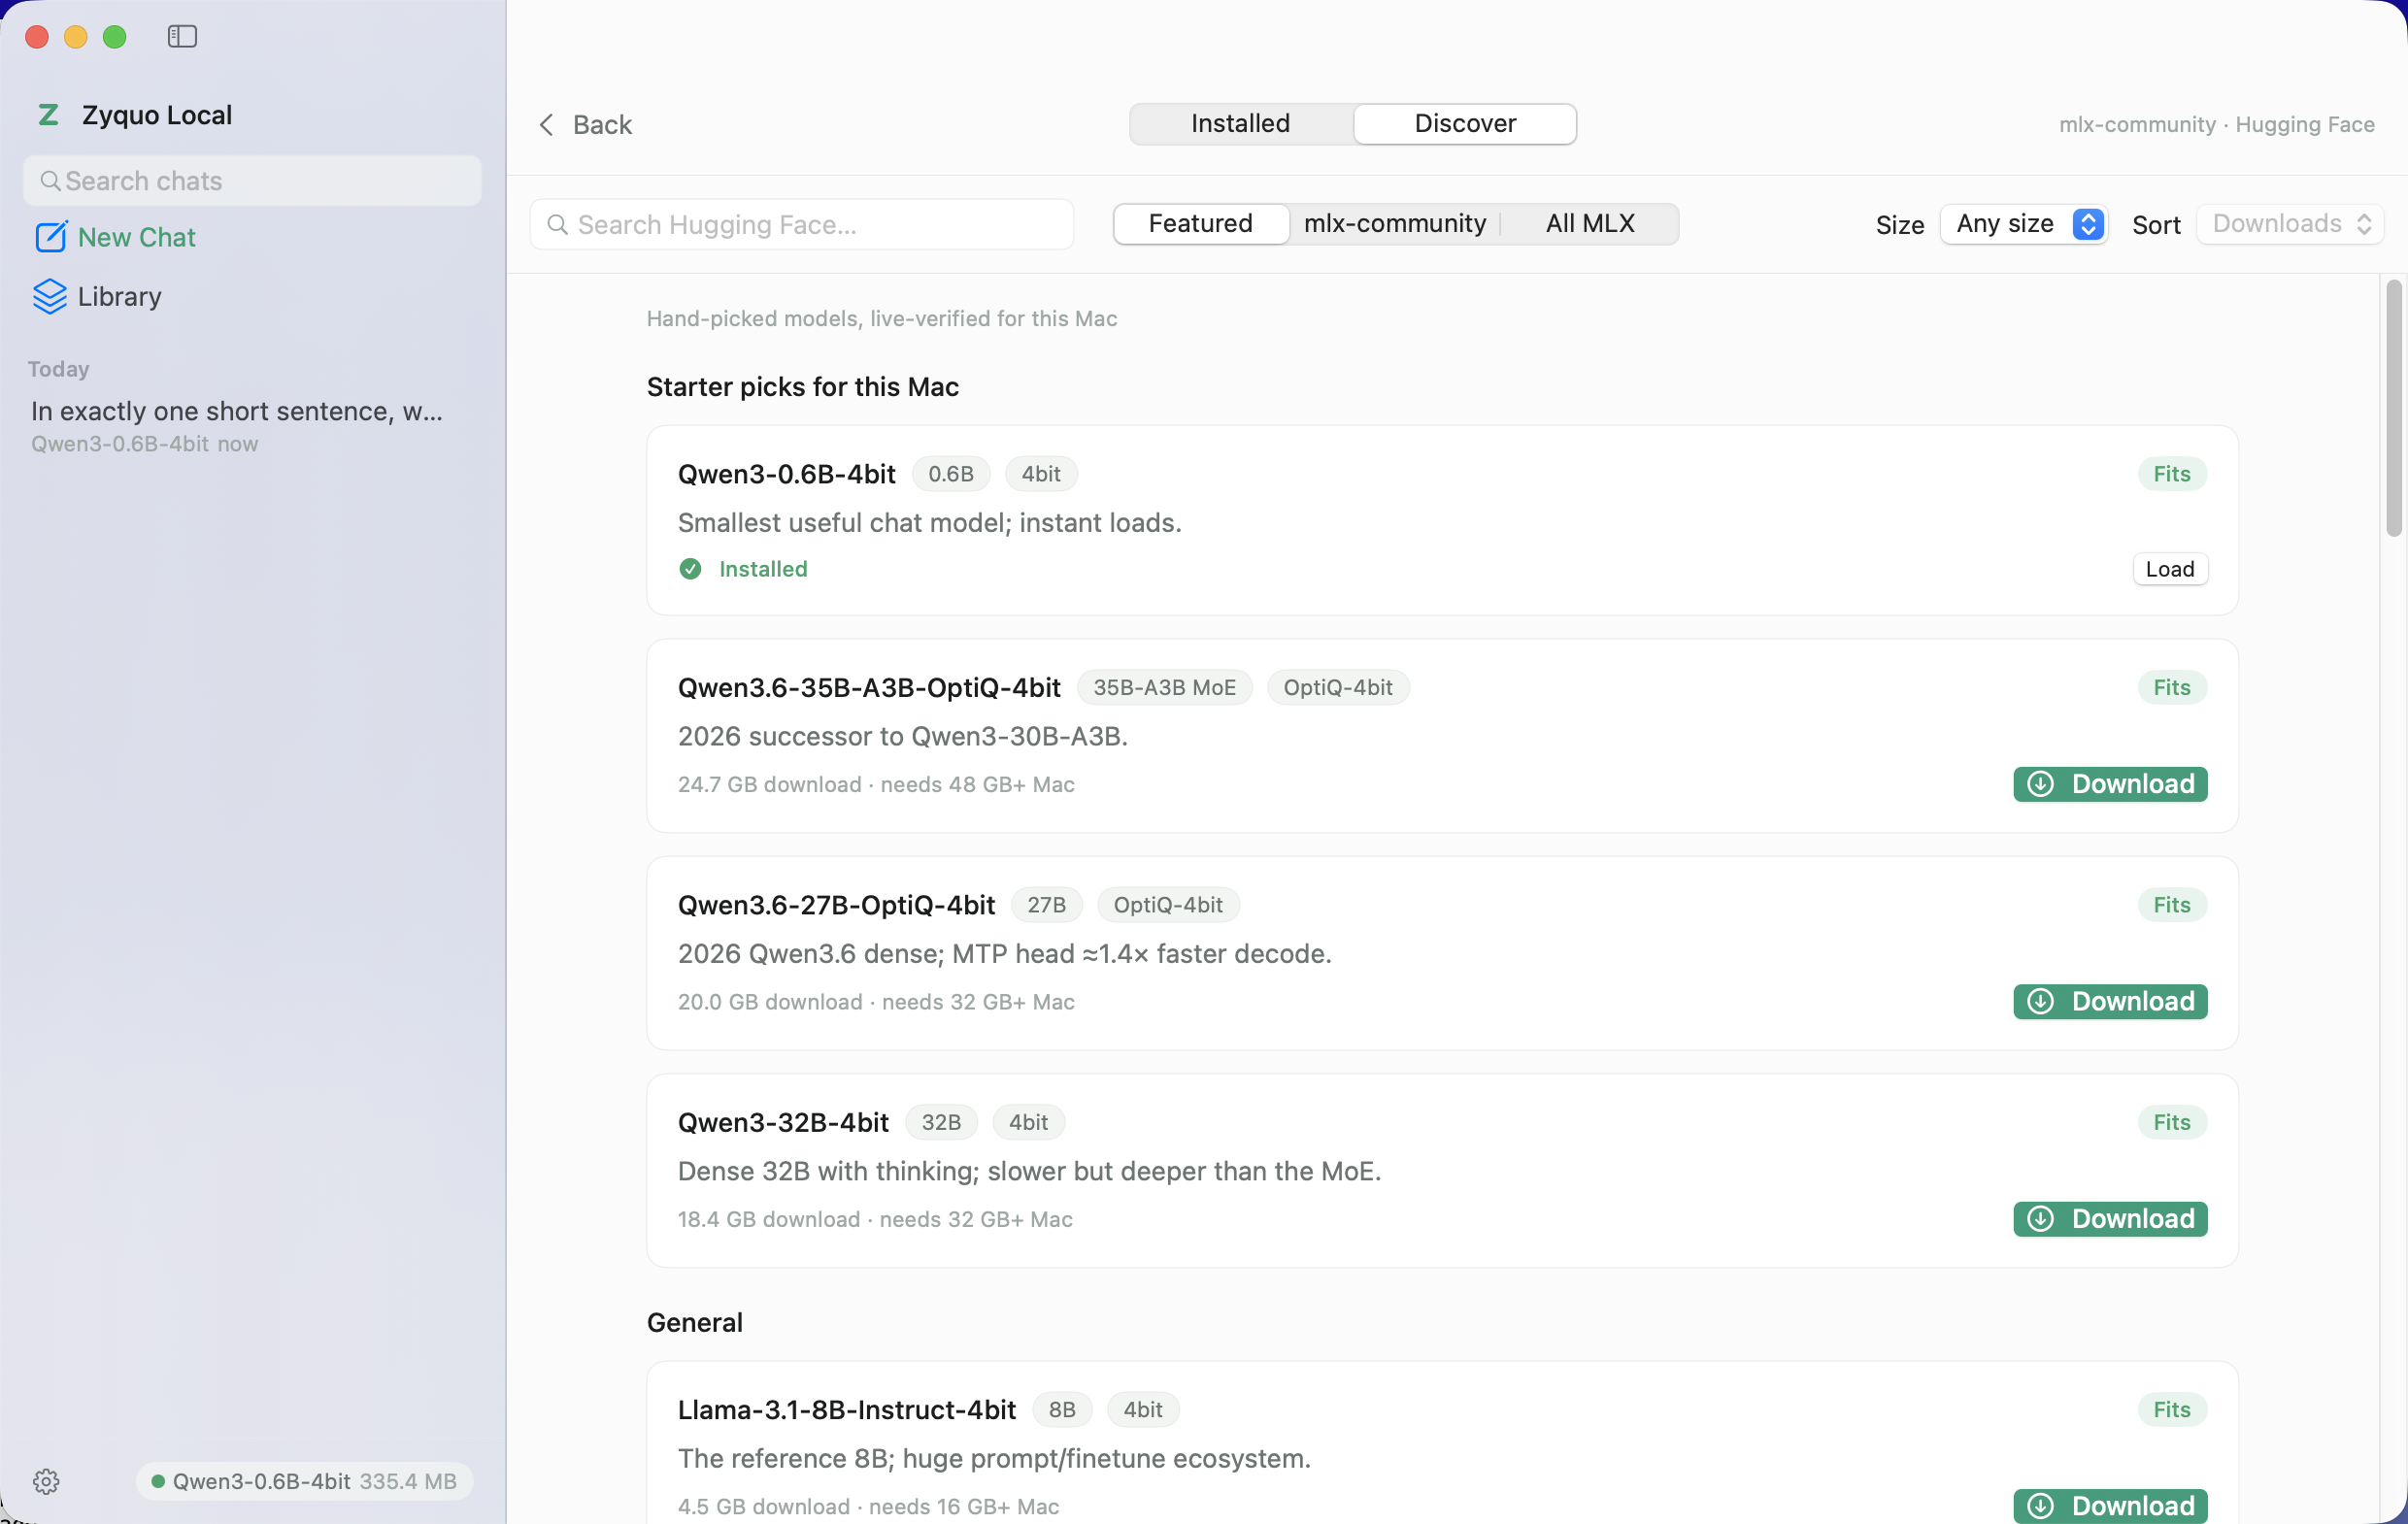
Task: Click the 27B size tag
Action: point(1047,905)
